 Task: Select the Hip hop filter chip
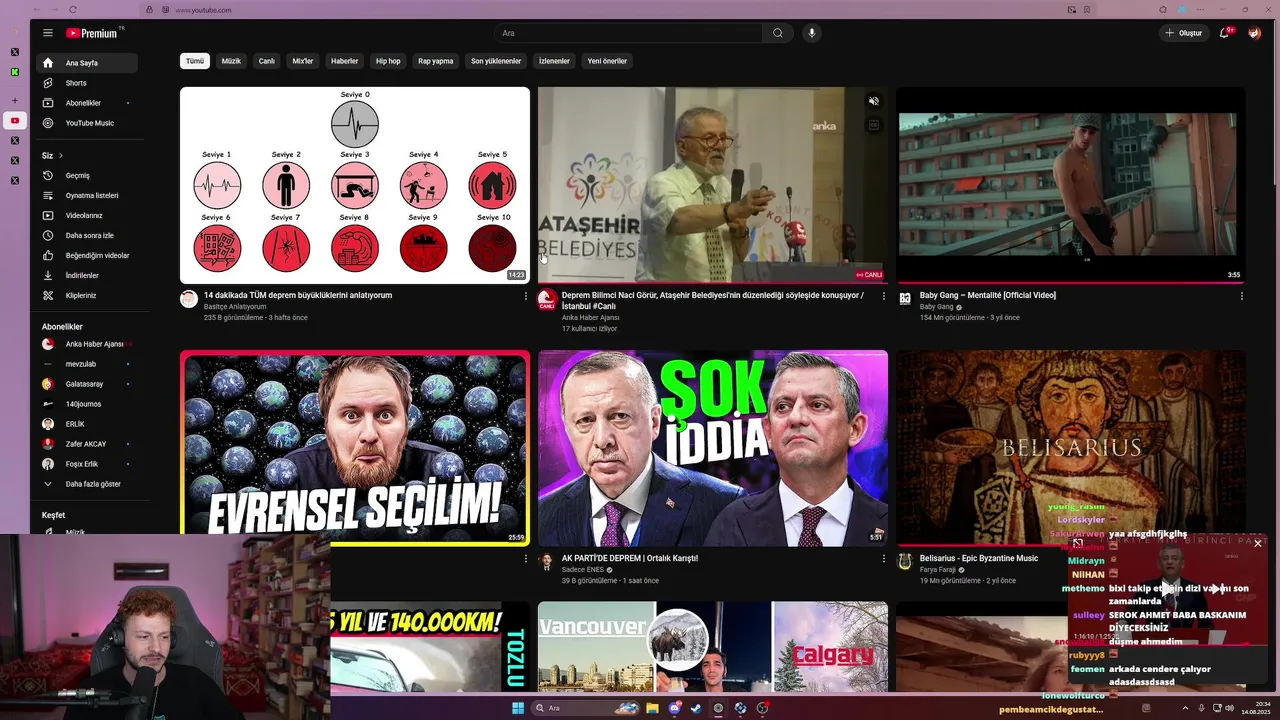click(388, 61)
